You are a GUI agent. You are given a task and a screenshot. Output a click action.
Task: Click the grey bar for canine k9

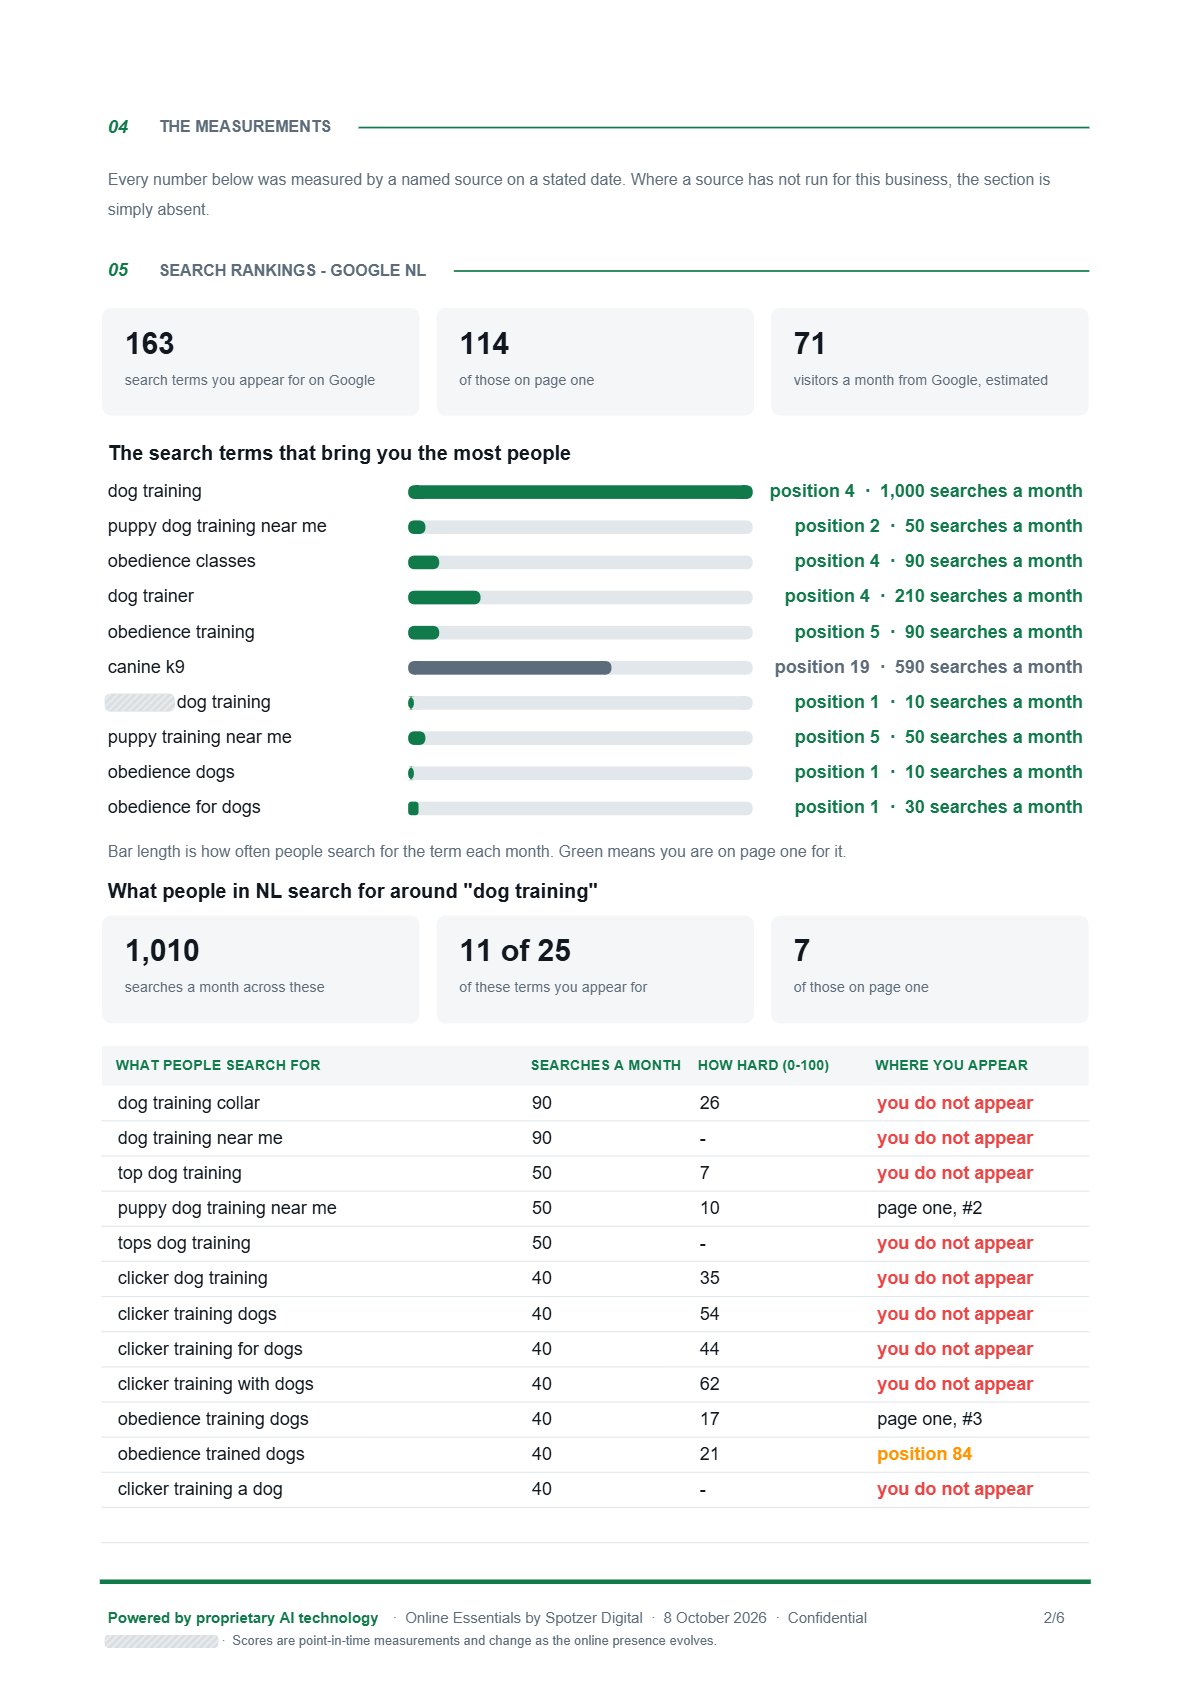[x=510, y=668]
